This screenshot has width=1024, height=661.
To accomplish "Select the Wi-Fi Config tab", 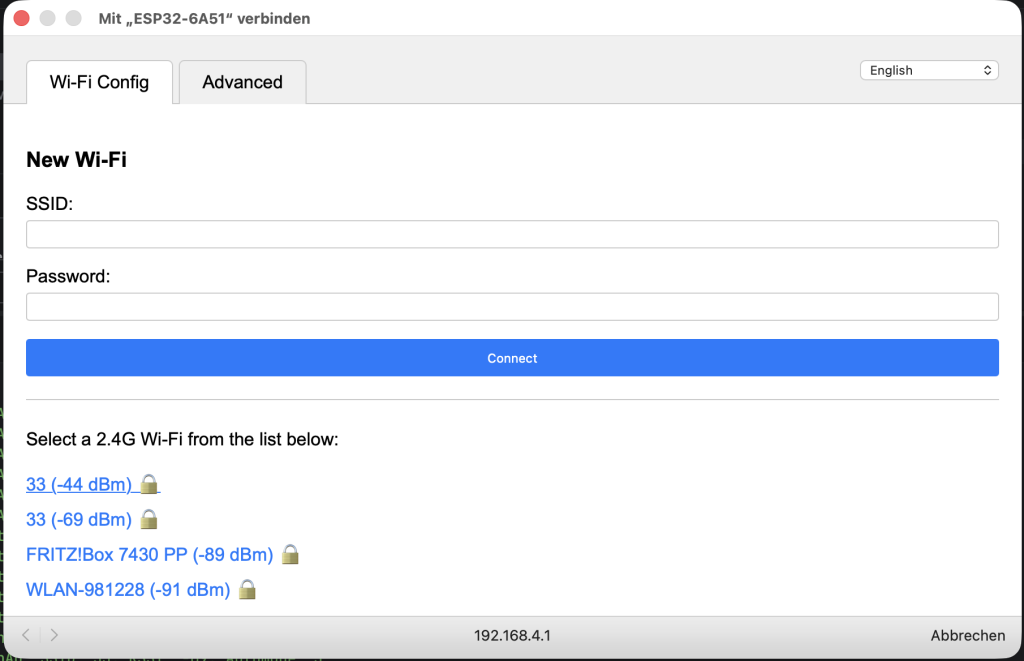I will point(99,82).
